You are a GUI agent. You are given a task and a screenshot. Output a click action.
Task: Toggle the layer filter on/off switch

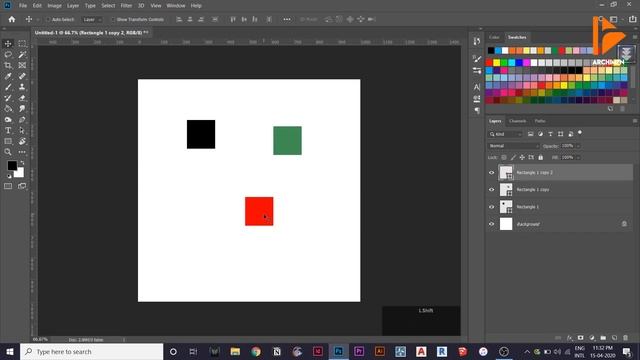[580, 133]
